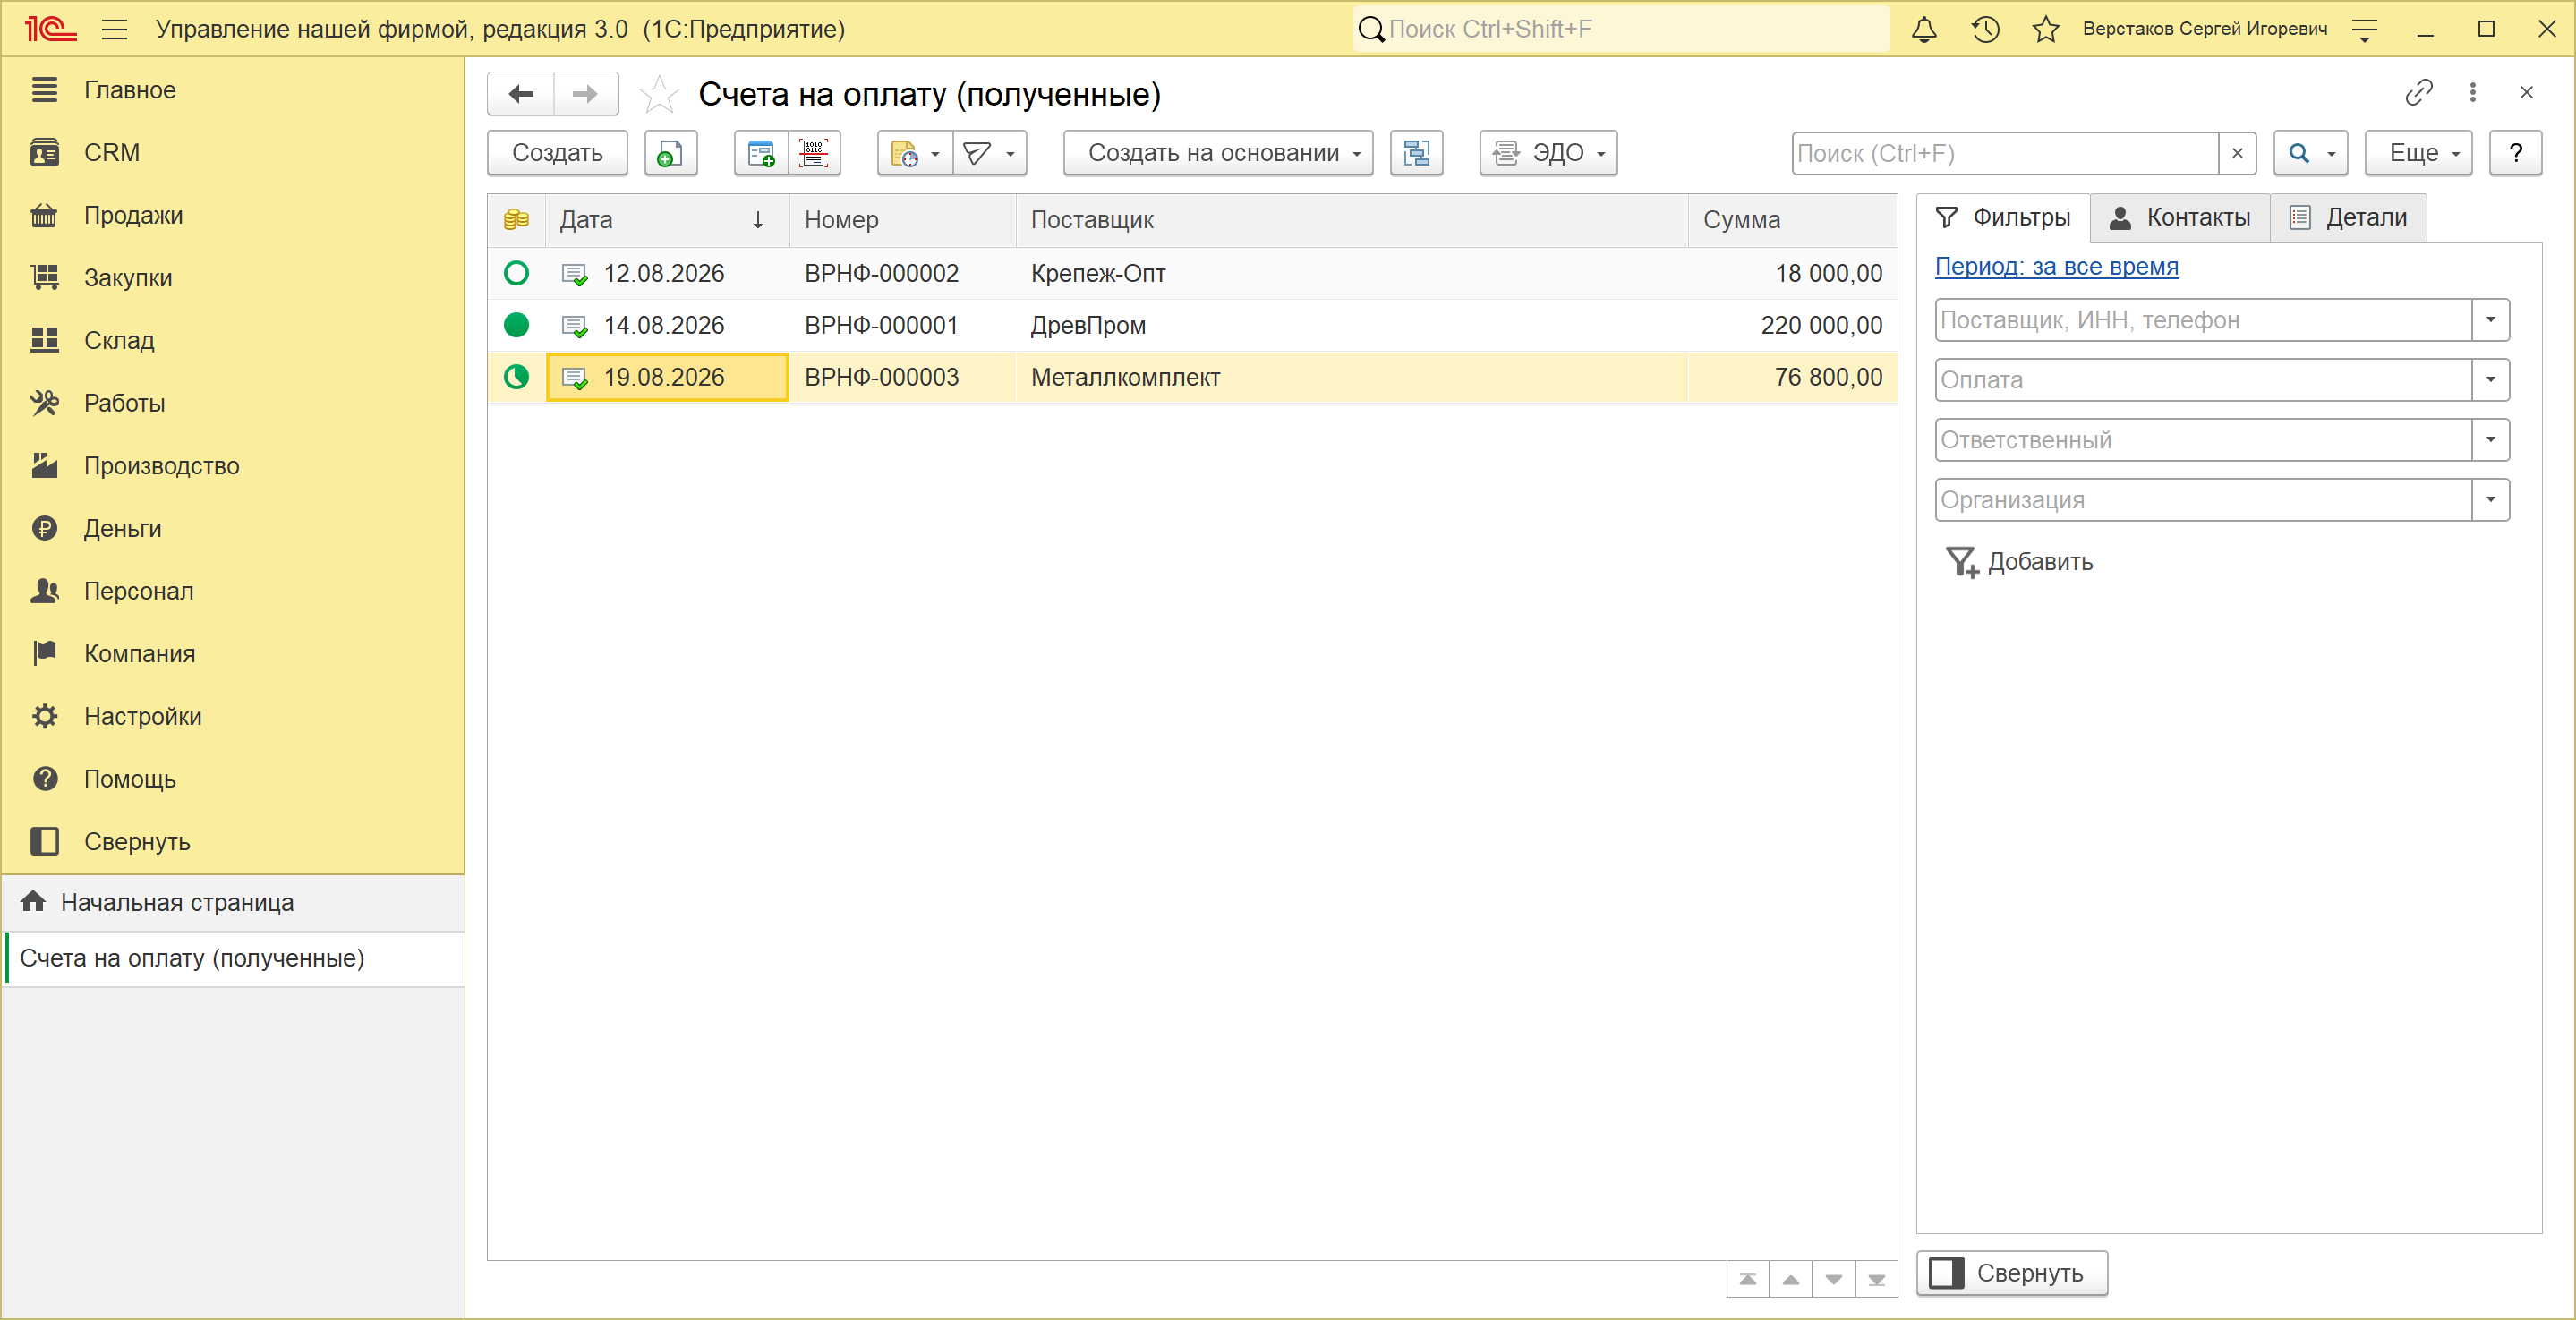Viewport: 2576px width, 1320px height.
Task: Switch to Контакты tab
Action: (2180, 218)
